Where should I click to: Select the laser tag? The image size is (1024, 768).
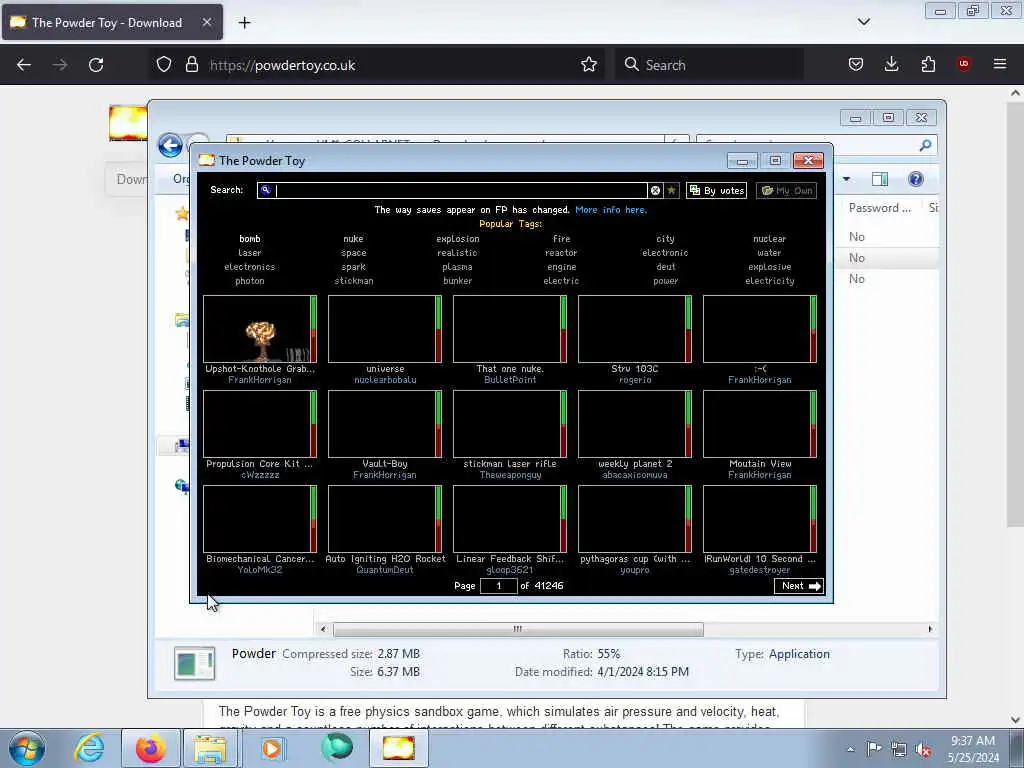coord(249,253)
